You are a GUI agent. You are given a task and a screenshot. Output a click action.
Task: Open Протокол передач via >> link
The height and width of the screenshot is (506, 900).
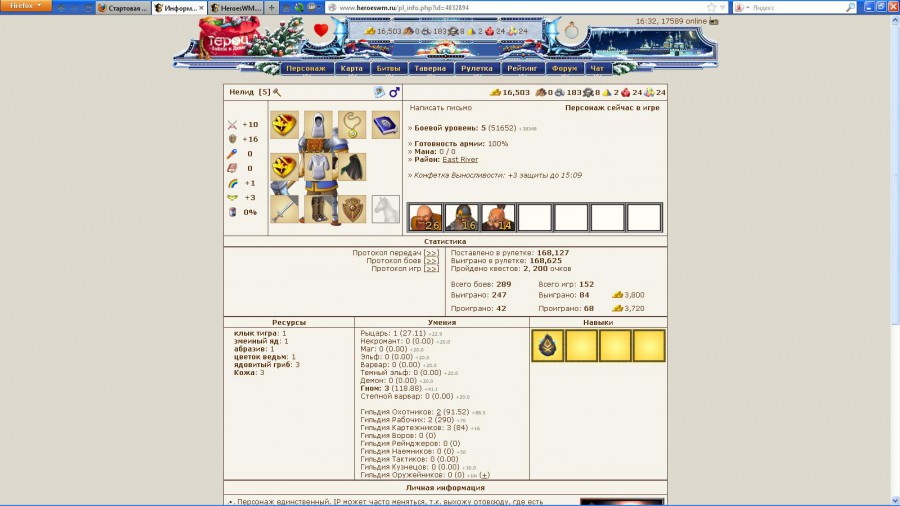coord(431,253)
